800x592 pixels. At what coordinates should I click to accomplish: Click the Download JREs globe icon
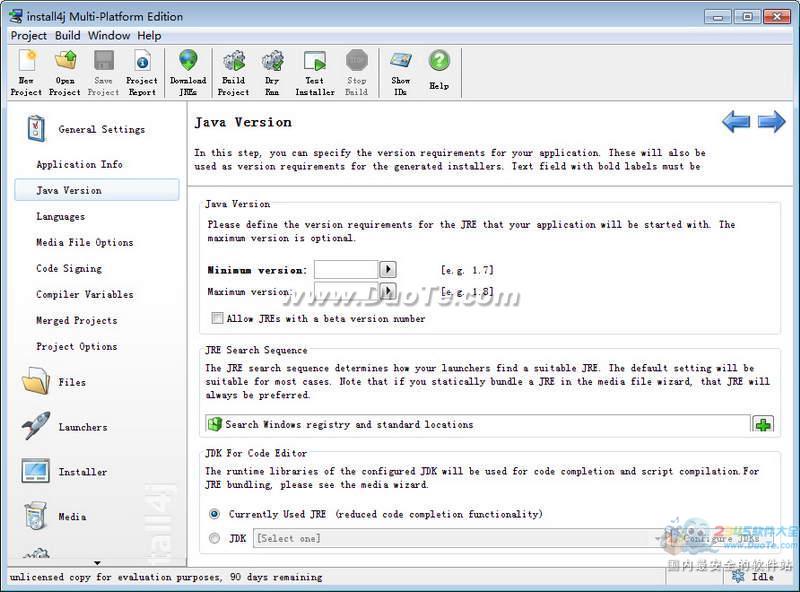pos(188,72)
